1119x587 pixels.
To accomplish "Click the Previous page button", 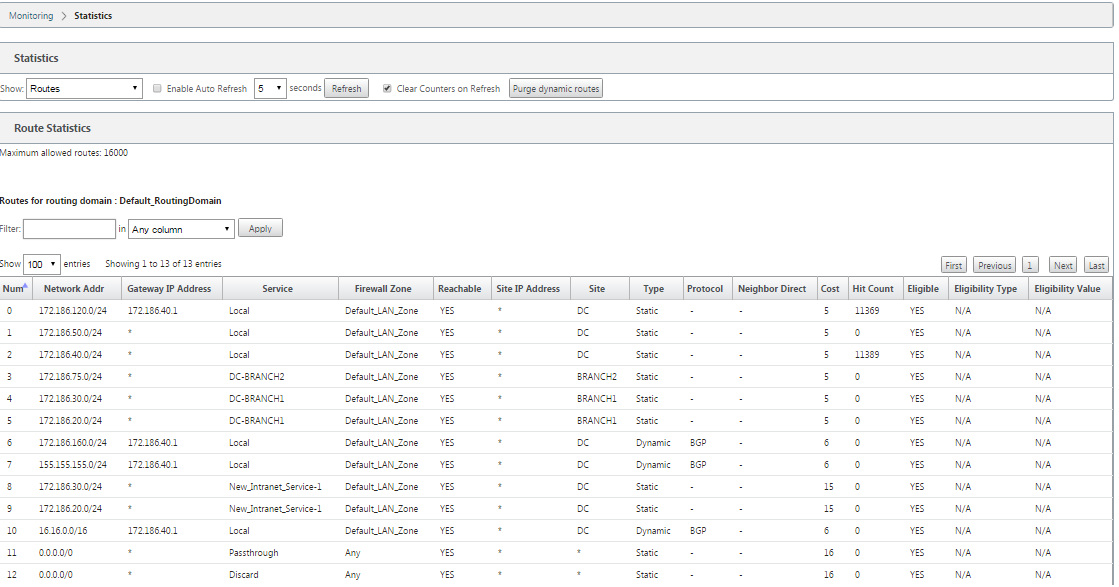I will [995, 265].
